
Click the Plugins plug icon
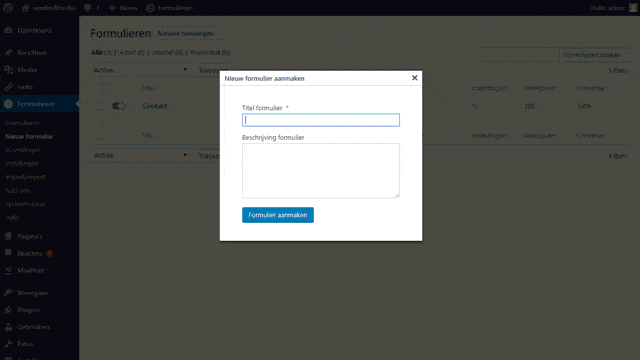click(x=8, y=310)
